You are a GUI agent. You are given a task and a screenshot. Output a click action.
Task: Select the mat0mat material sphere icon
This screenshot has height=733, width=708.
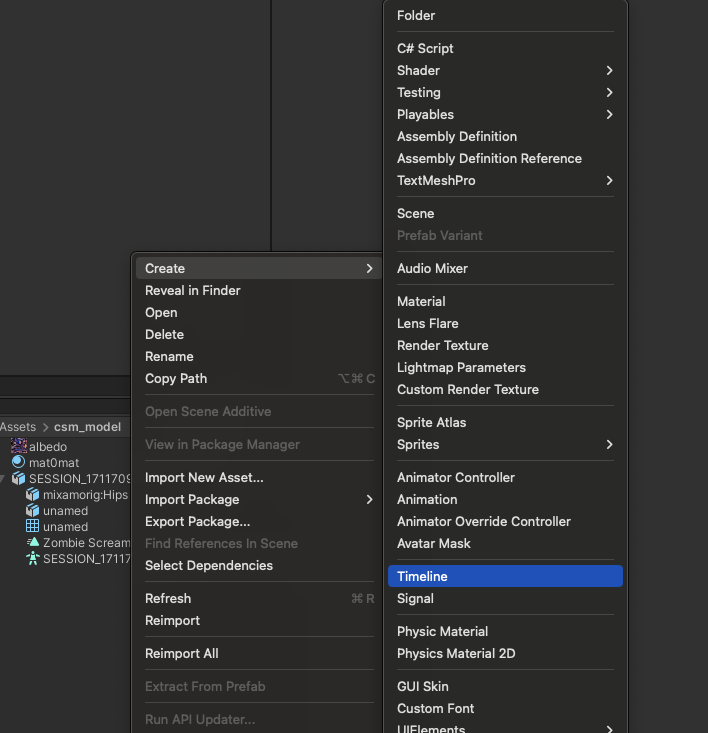point(19,462)
